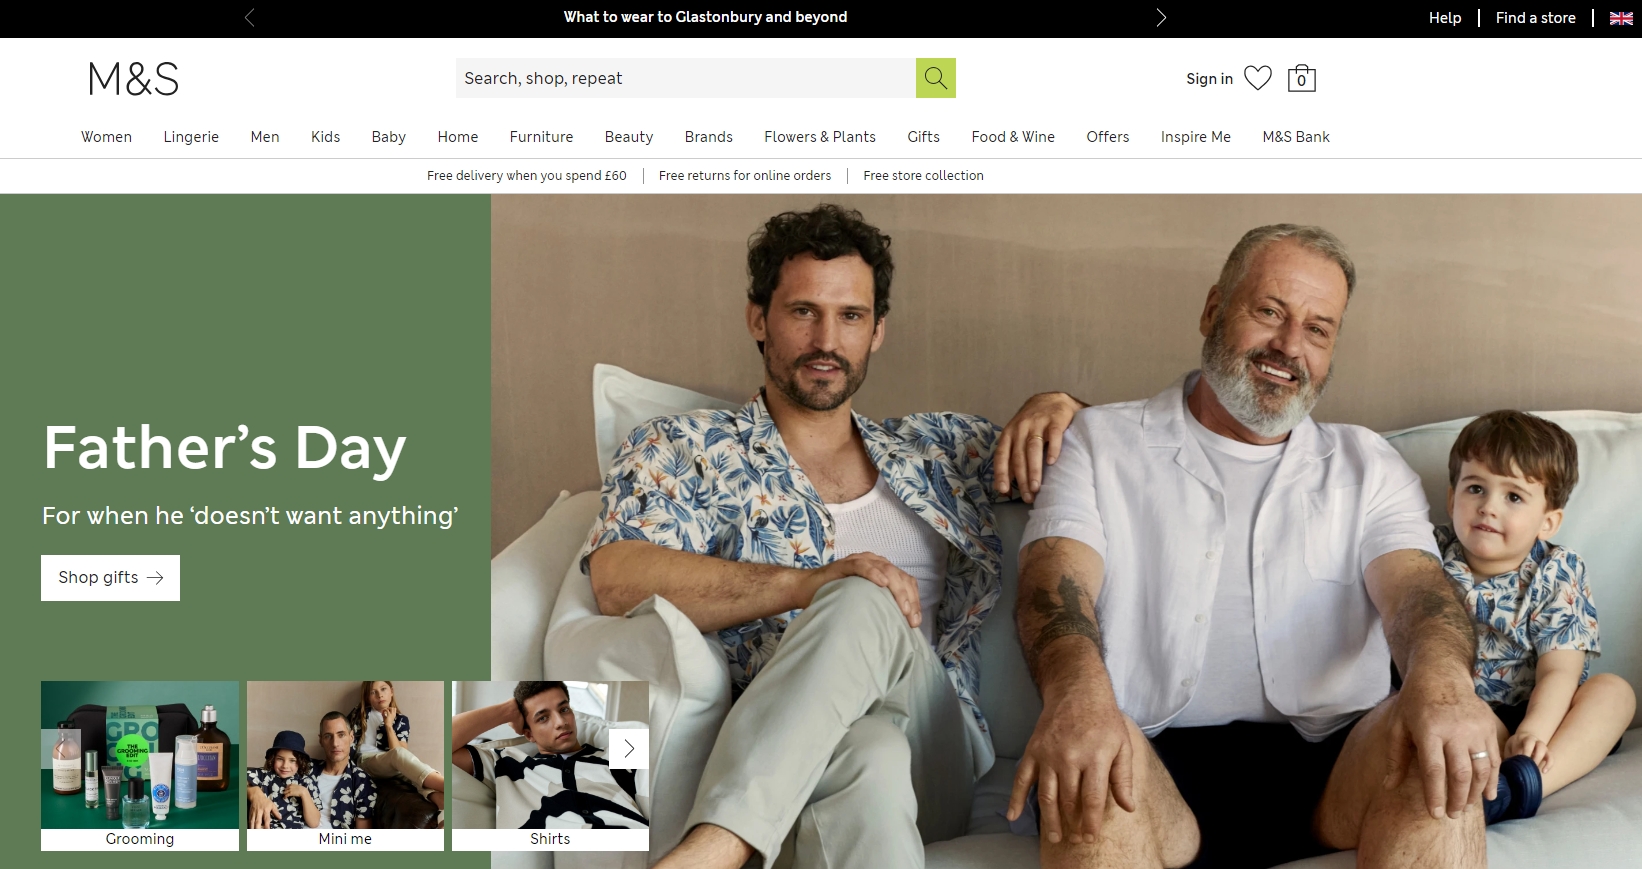1642x869 pixels.
Task: Click the green search magnifier button
Action: [935, 78]
